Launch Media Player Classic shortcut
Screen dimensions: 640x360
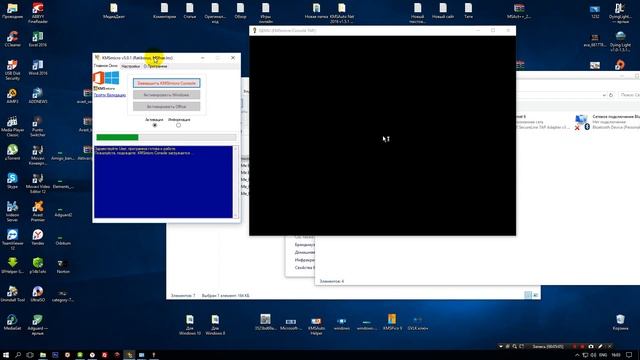12,126
